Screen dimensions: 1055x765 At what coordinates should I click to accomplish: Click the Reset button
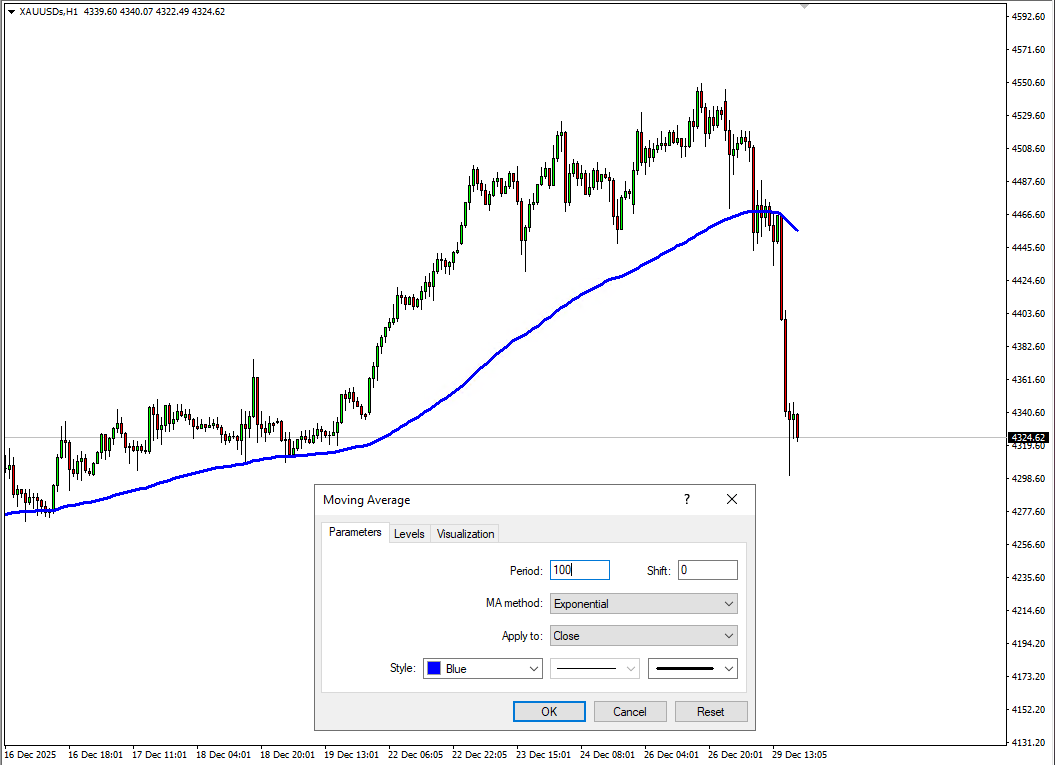[x=710, y=712]
